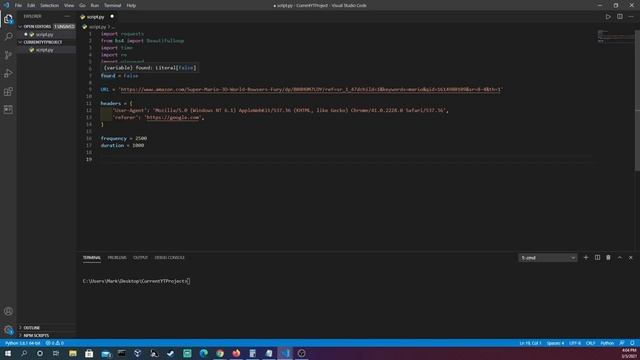The image size is (640, 360).
Task: Change the Spaces: 4 indentation setting
Action: (556, 343)
